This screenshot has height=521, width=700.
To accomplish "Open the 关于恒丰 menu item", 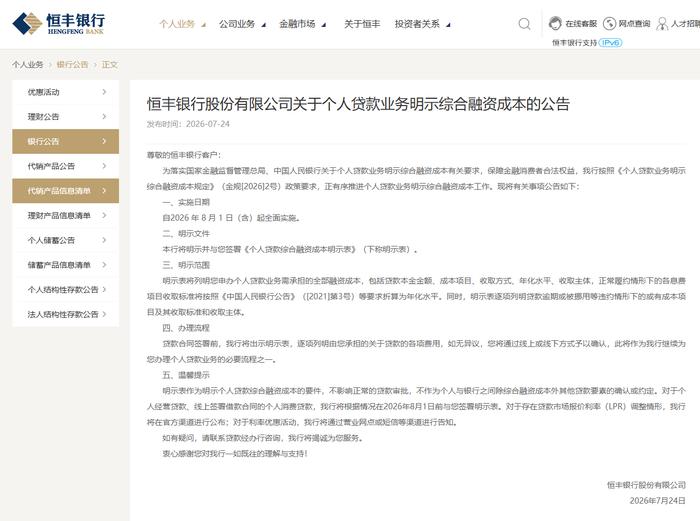I will [362, 24].
